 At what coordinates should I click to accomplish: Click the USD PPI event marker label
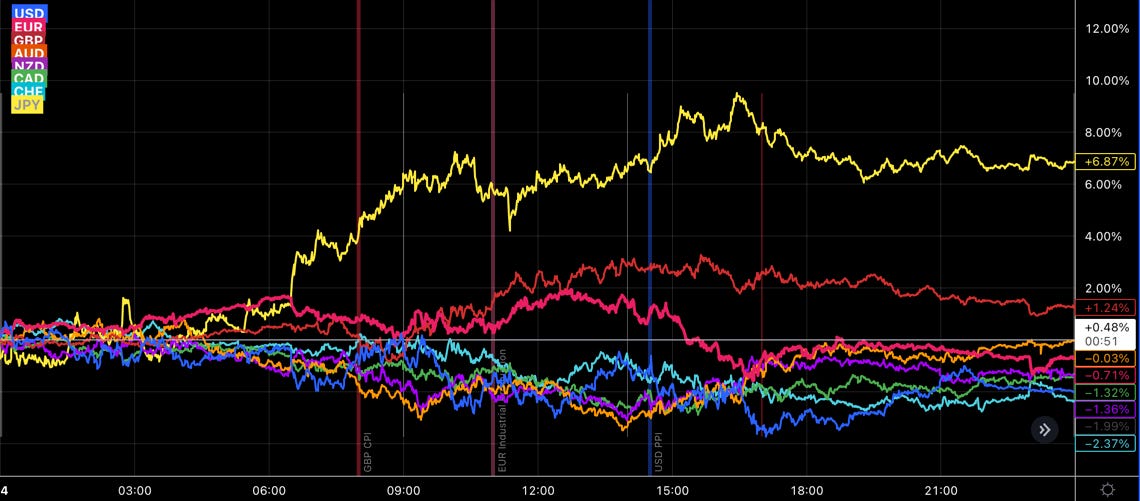659,451
